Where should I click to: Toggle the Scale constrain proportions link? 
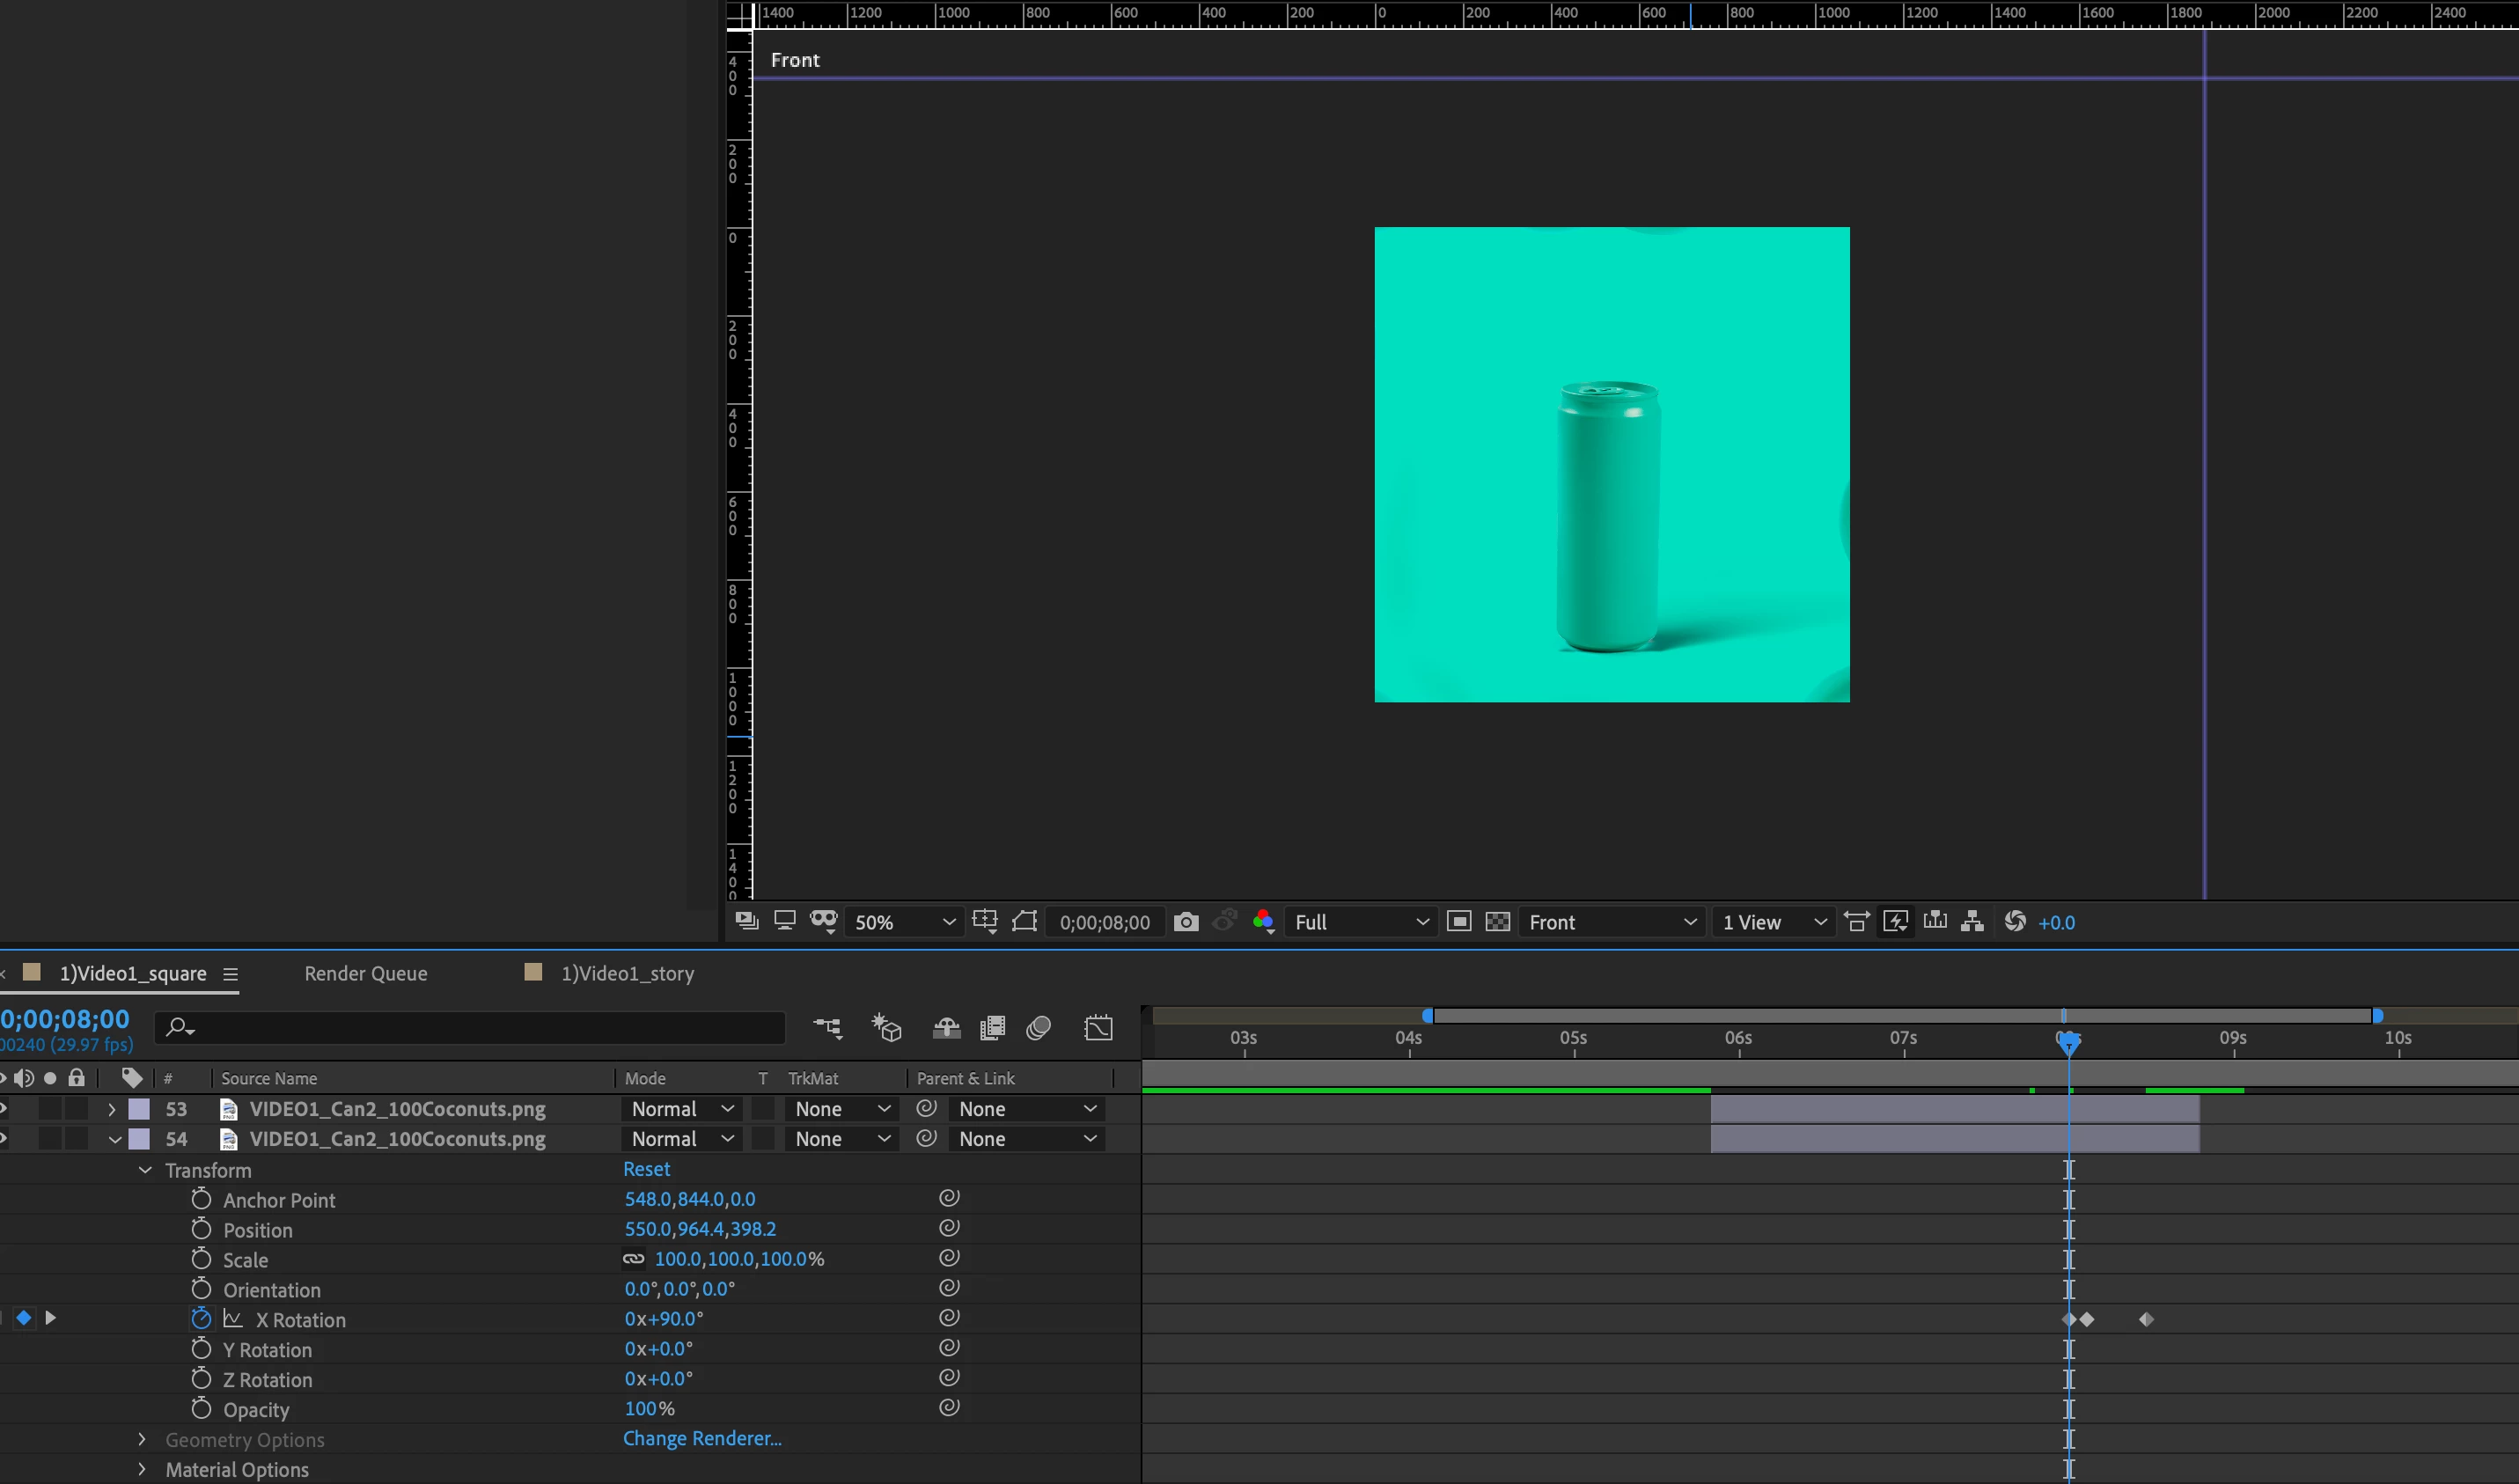click(634, 1259)
